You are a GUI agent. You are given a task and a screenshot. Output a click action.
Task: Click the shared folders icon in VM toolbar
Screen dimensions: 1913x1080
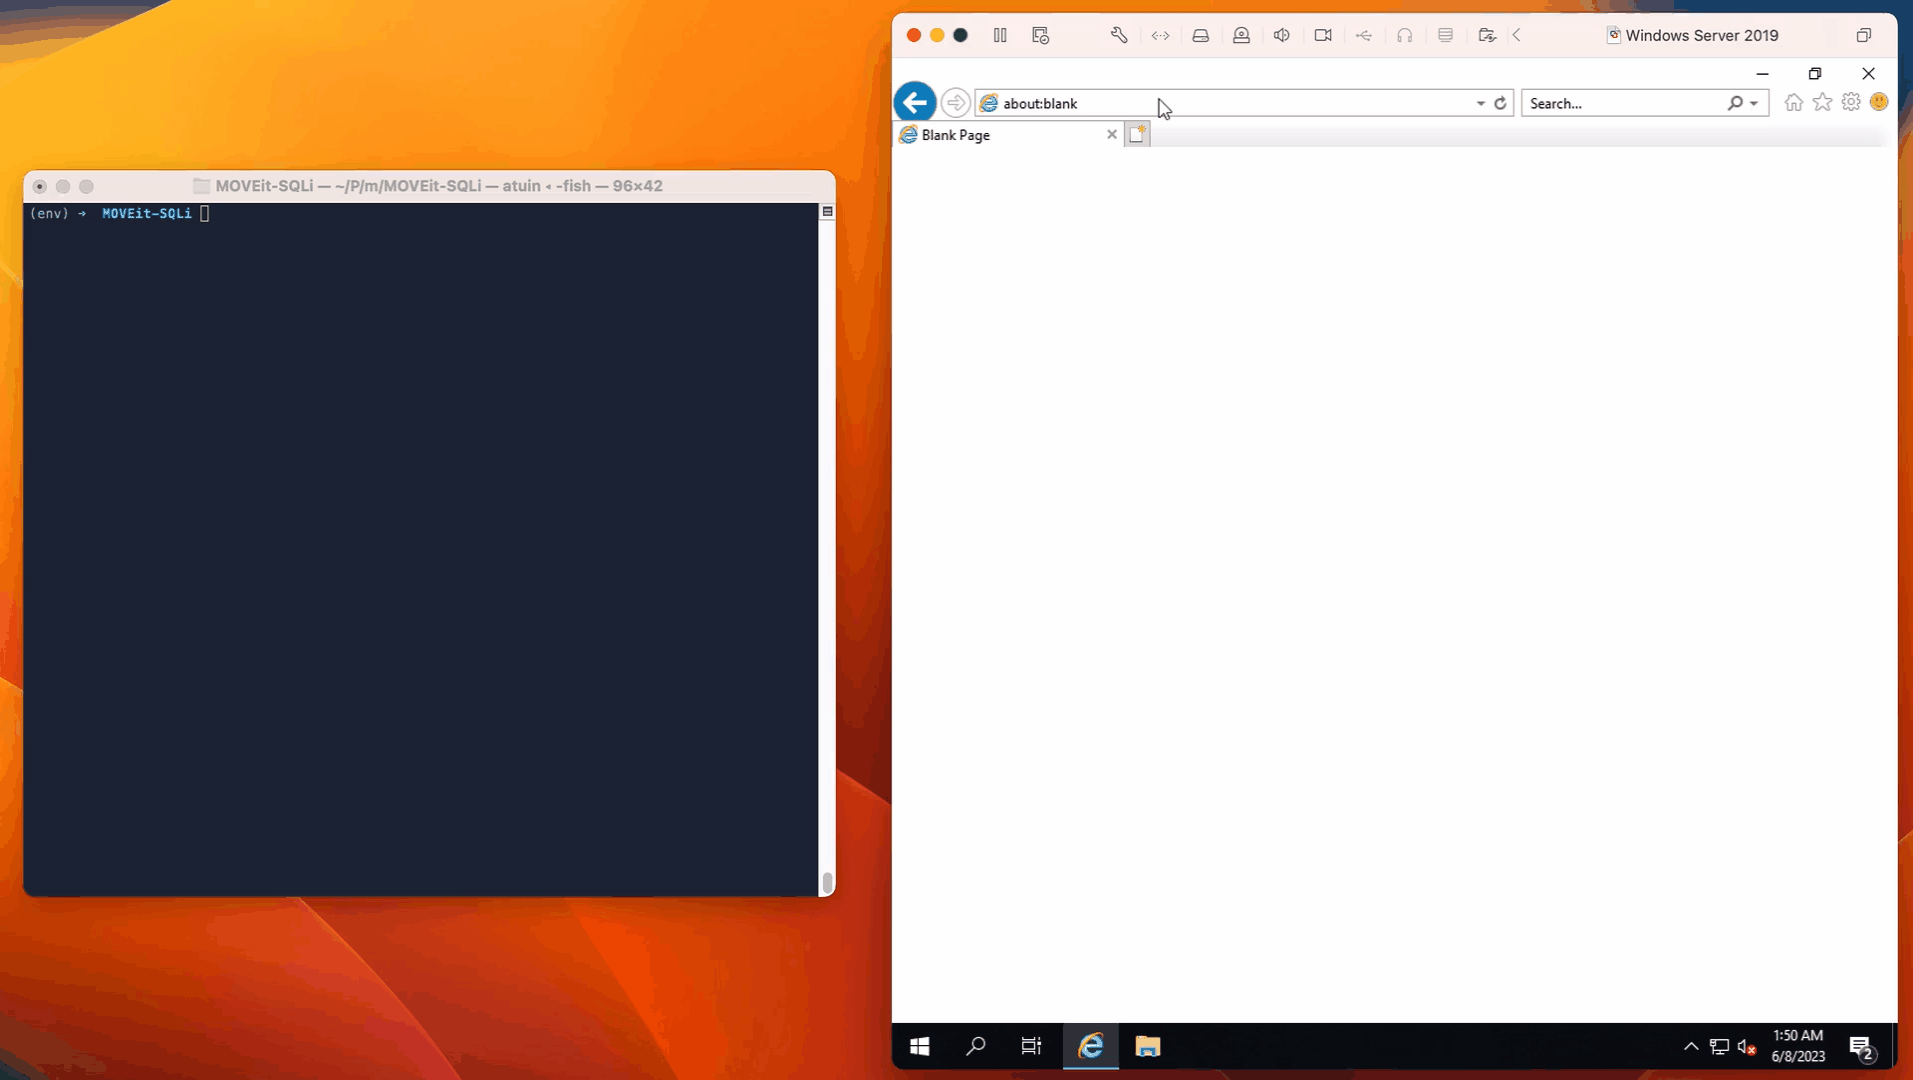[1487, 35]
